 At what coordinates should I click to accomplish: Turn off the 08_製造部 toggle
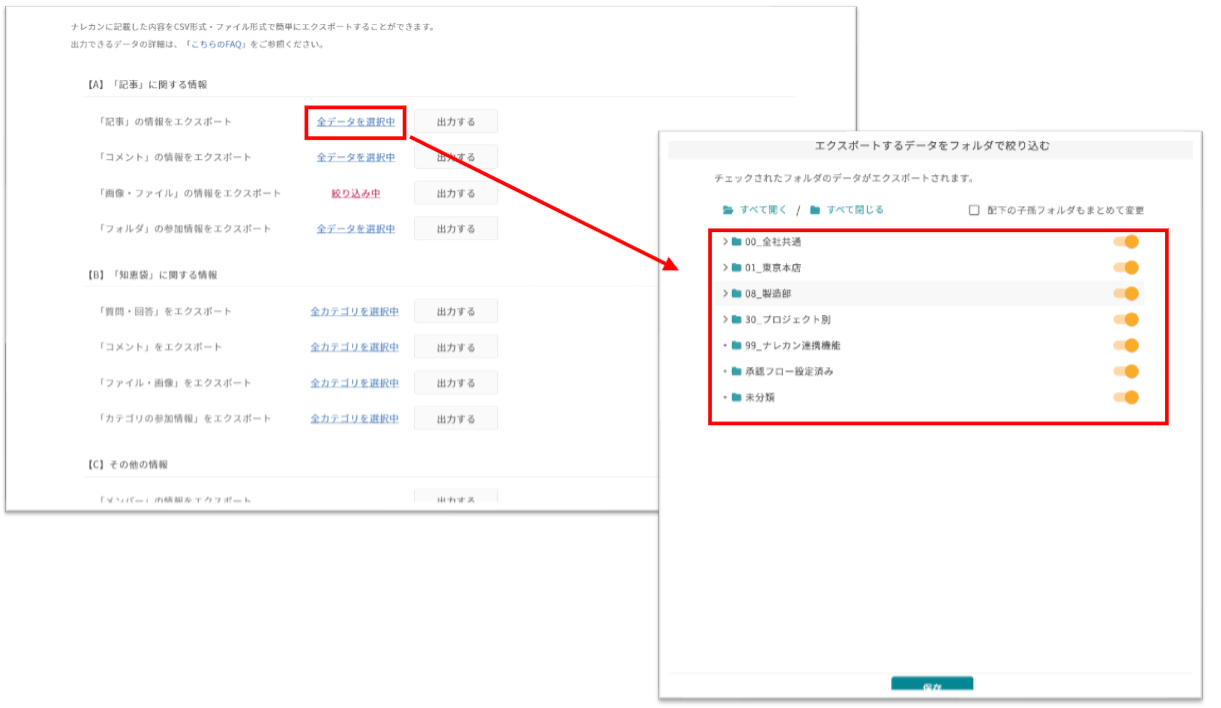pyautogui.click(x=1126, y=294)
